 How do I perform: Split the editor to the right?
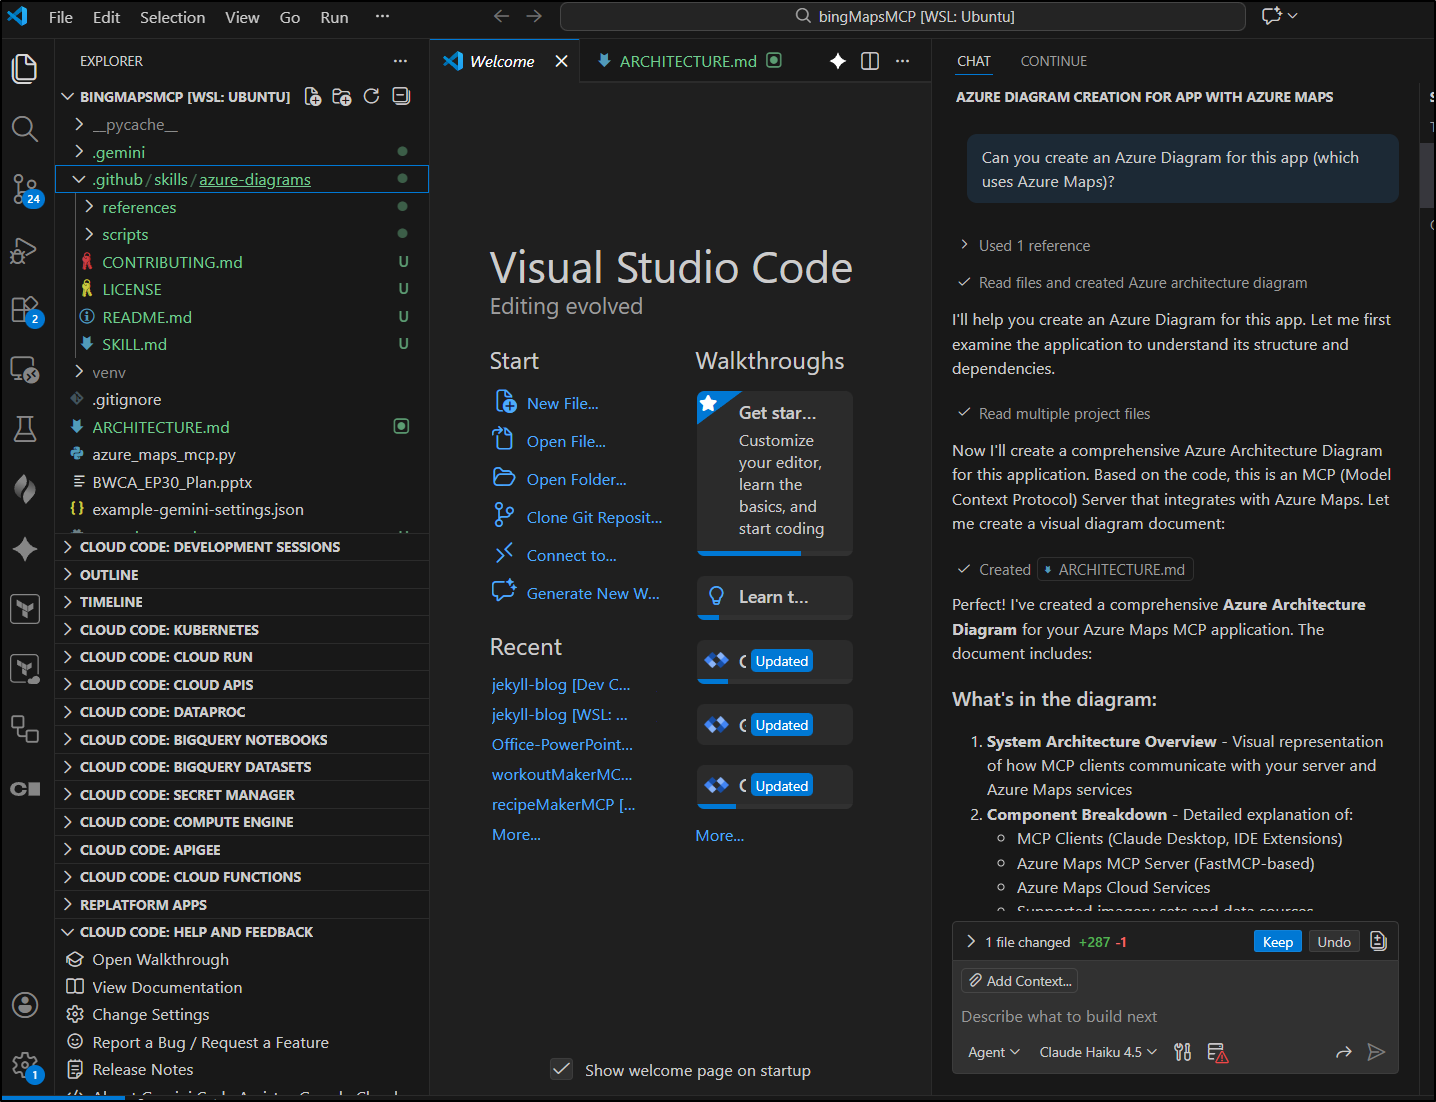point(870,61)
